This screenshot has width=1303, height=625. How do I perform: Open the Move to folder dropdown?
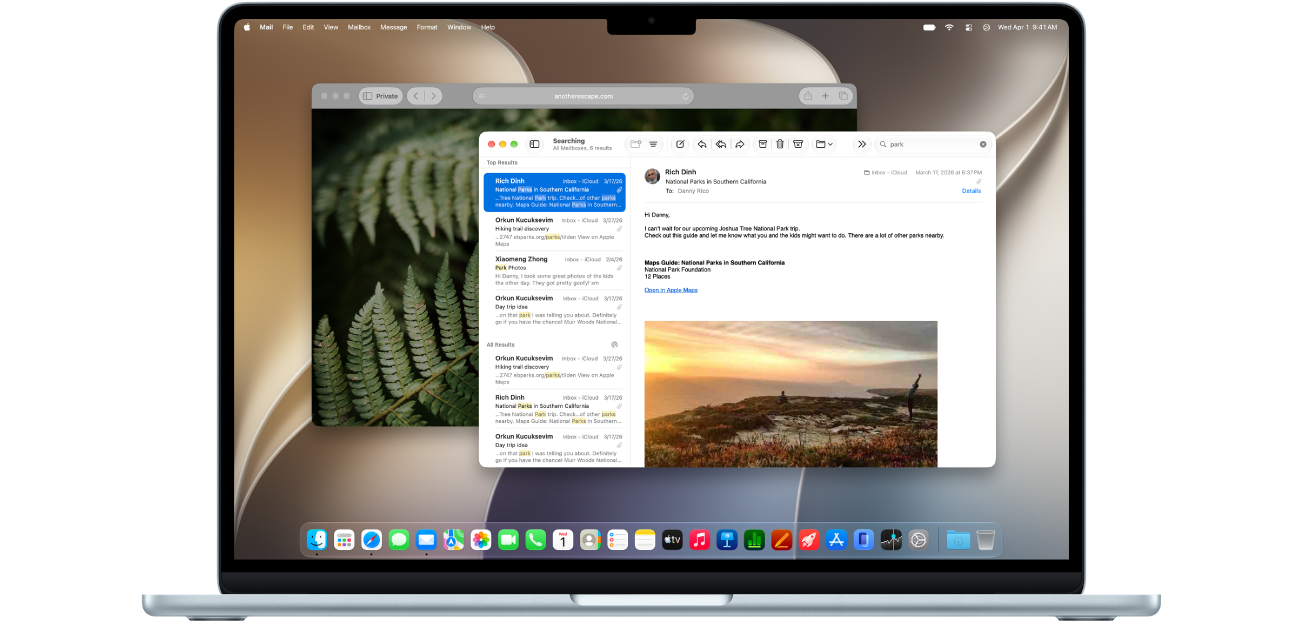(824, 144)
